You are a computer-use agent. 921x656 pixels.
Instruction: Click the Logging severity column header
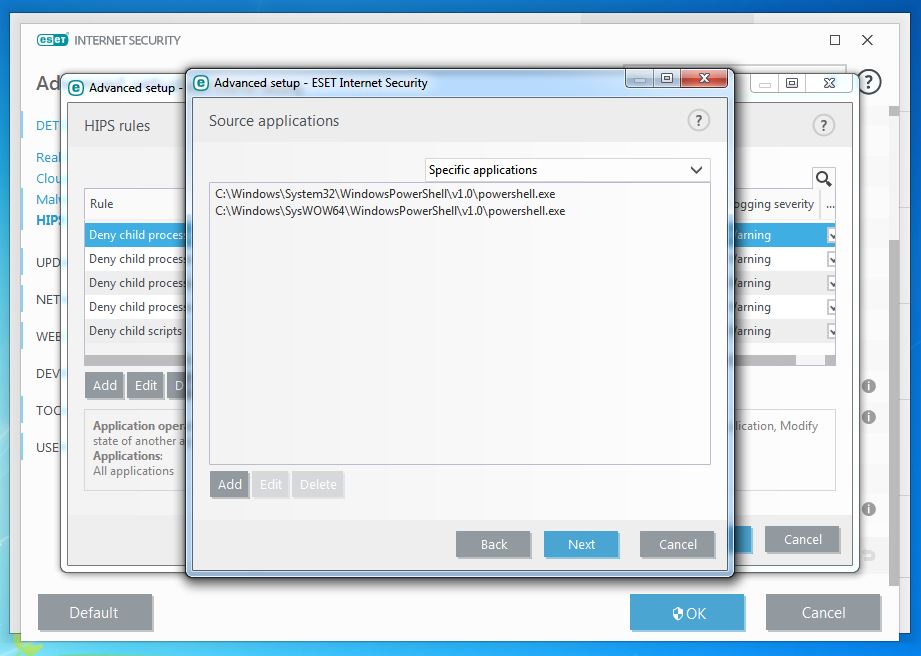tap(775, 204)
